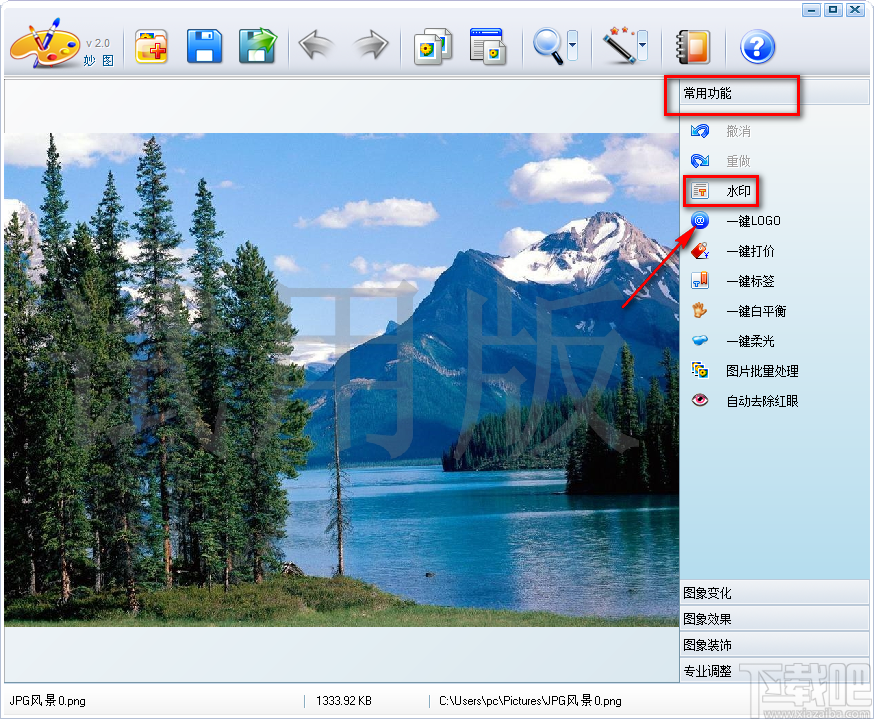Click the file name JPG风景0.png in status bar

tap(47, 701)
